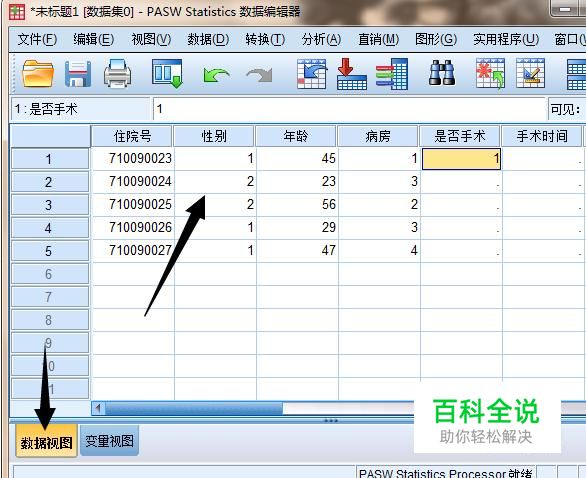Click horizontal scrollbar left arrow
Viewport: 586px width, 478px height.
(x=98, y=408)
